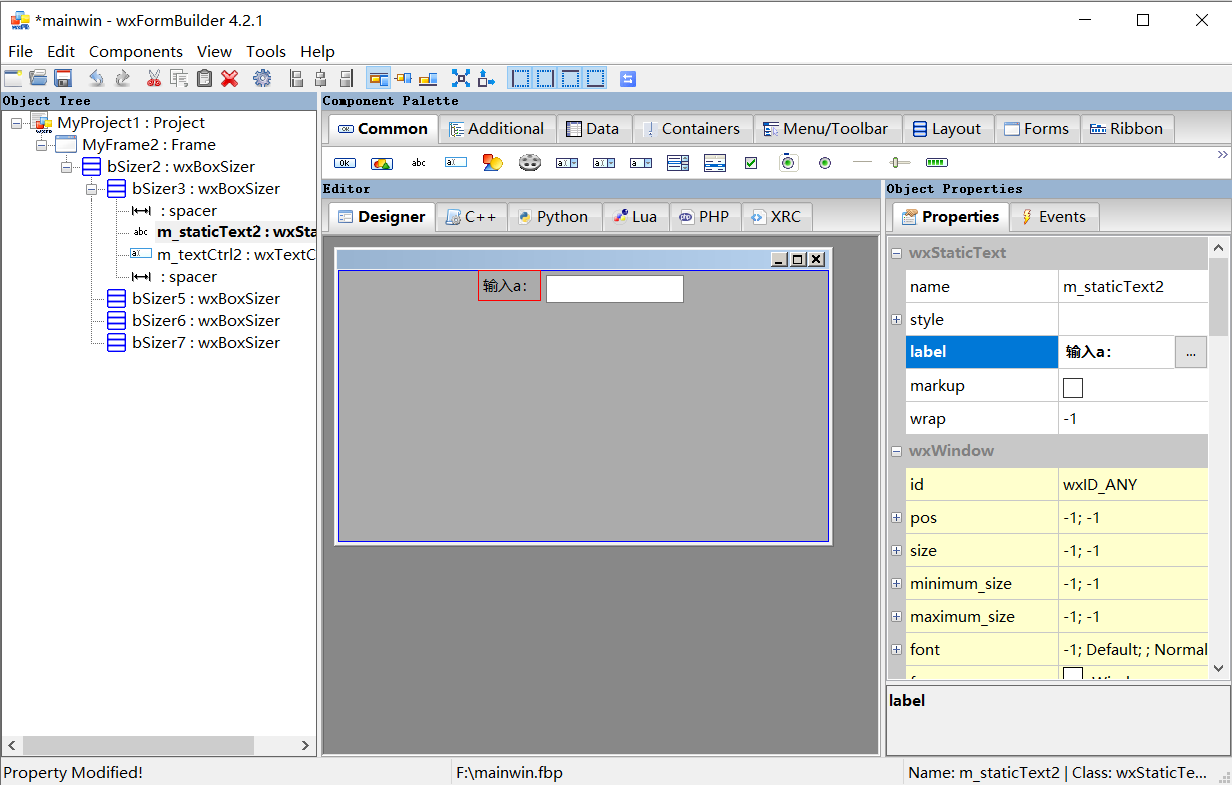Add a wxCheckBox component from palette
The width and height of the screenshot is (1232, 785).
(751, 162)
